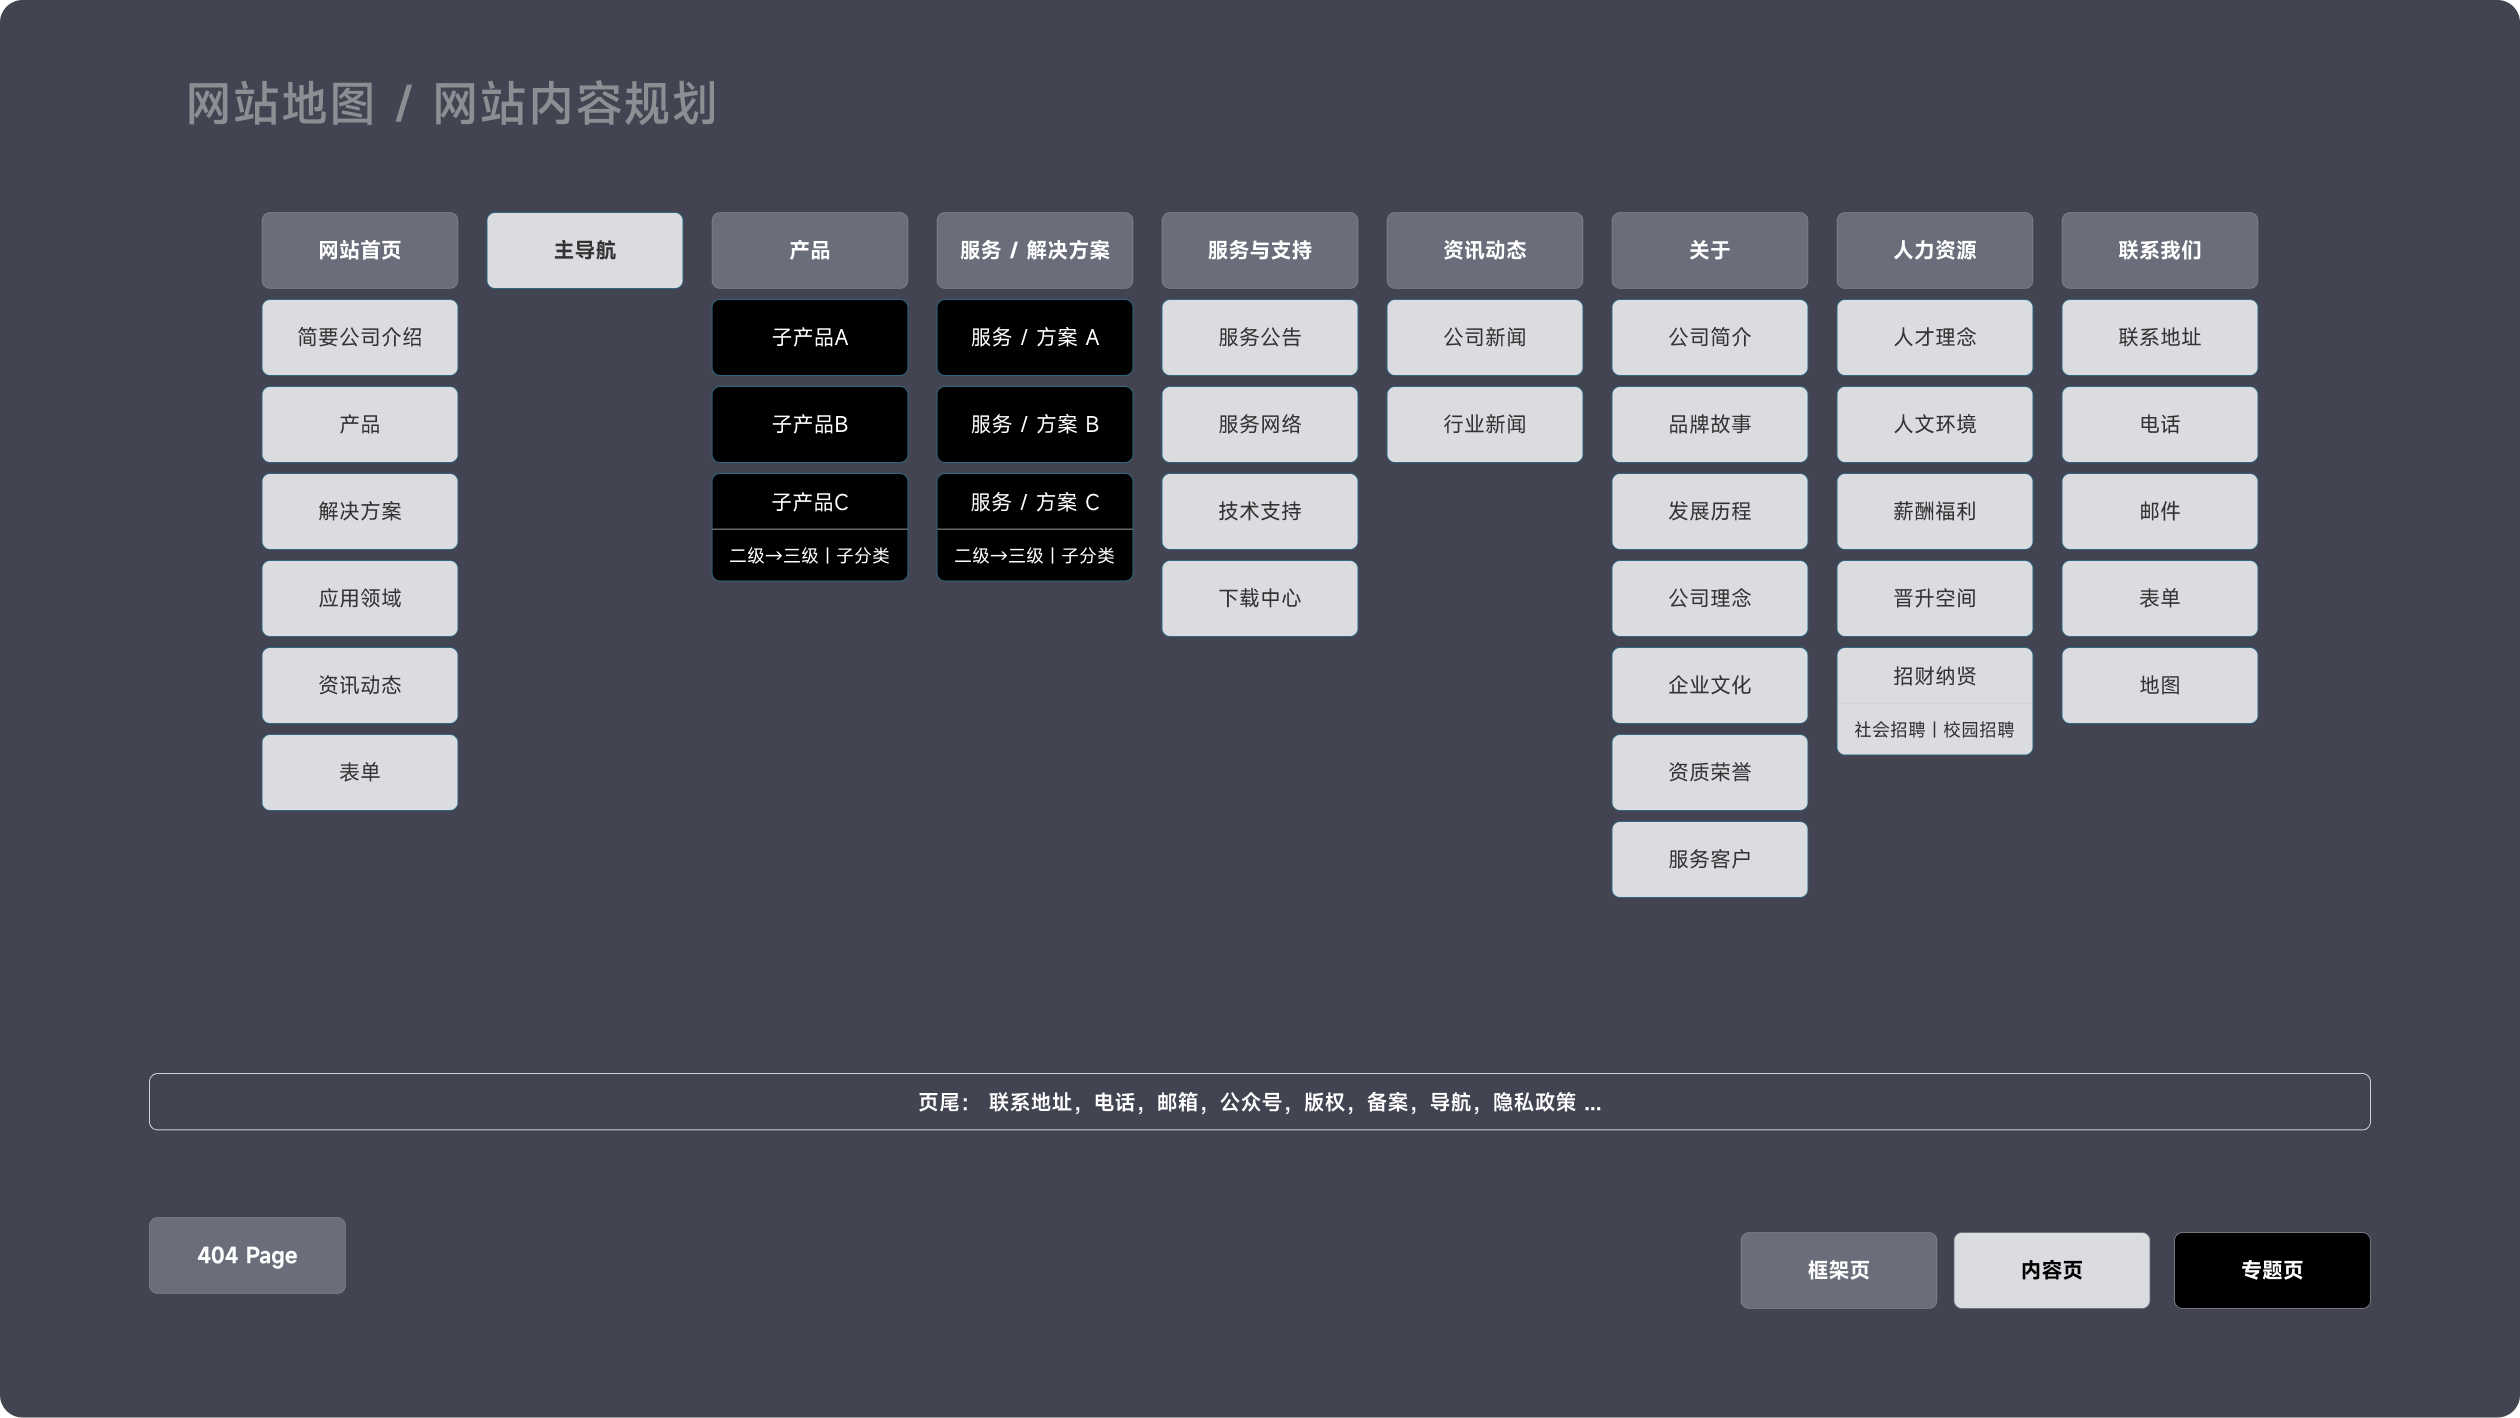The image size is (2520, 1418).
Task: Click the 下载中心 box
Action: [1259, 598]
